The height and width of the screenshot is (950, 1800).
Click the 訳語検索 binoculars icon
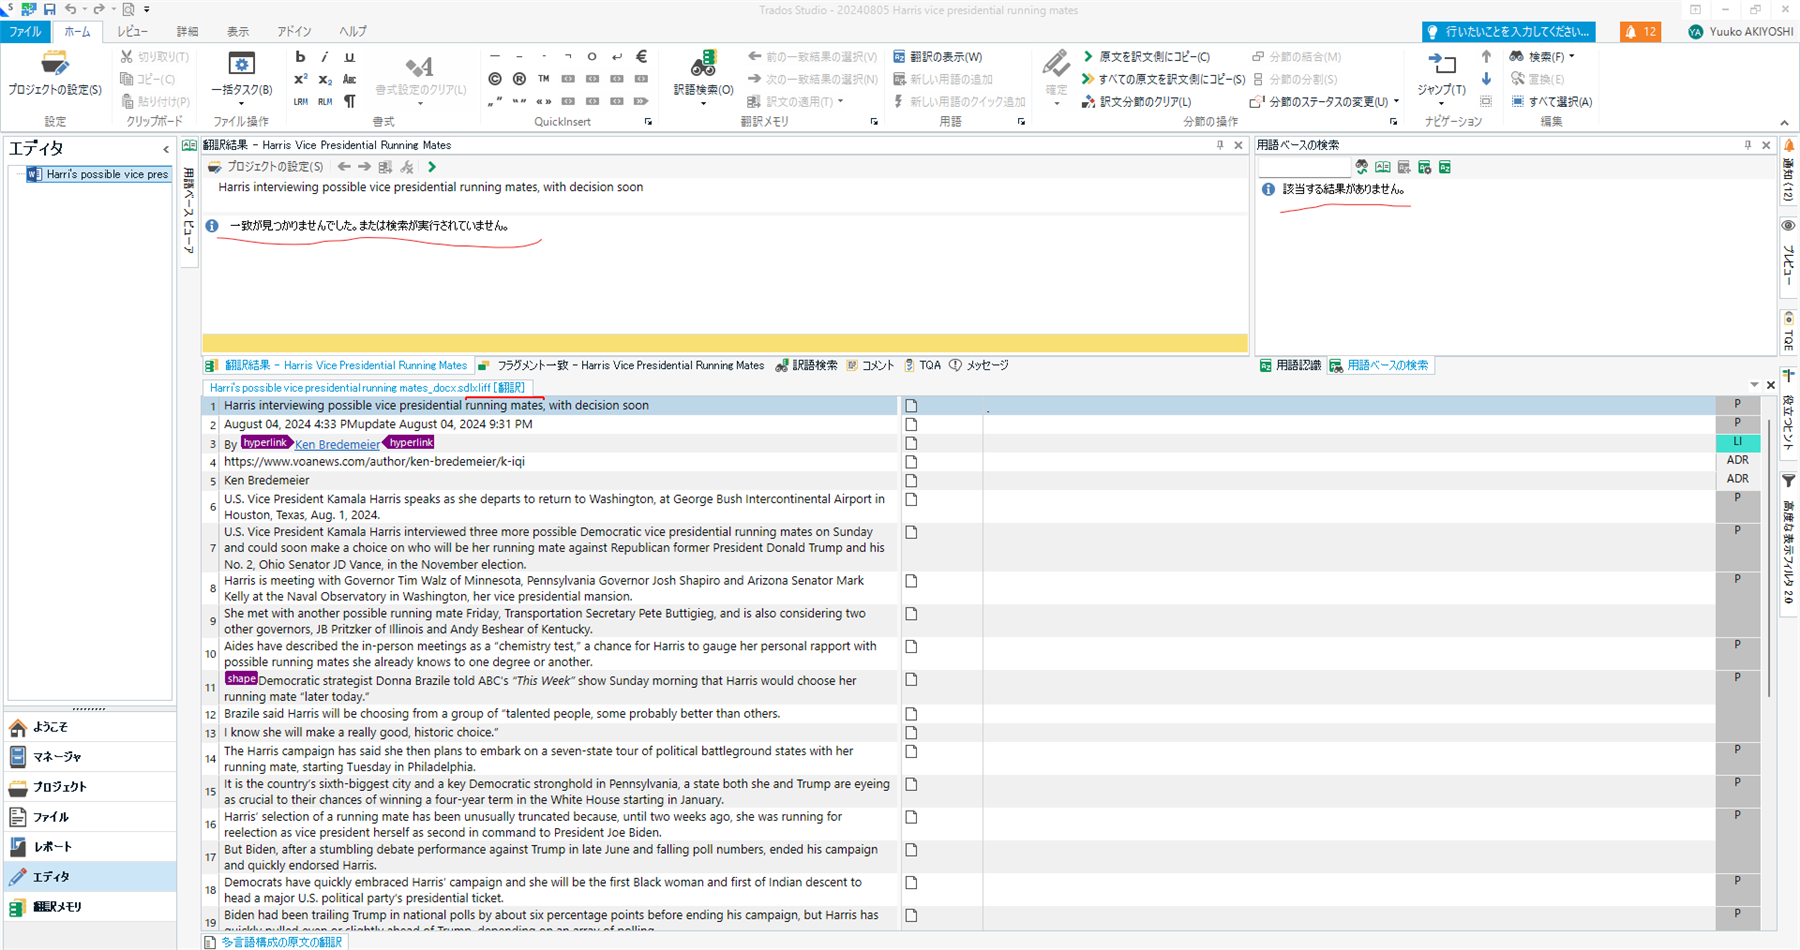(x=703, y=64)
